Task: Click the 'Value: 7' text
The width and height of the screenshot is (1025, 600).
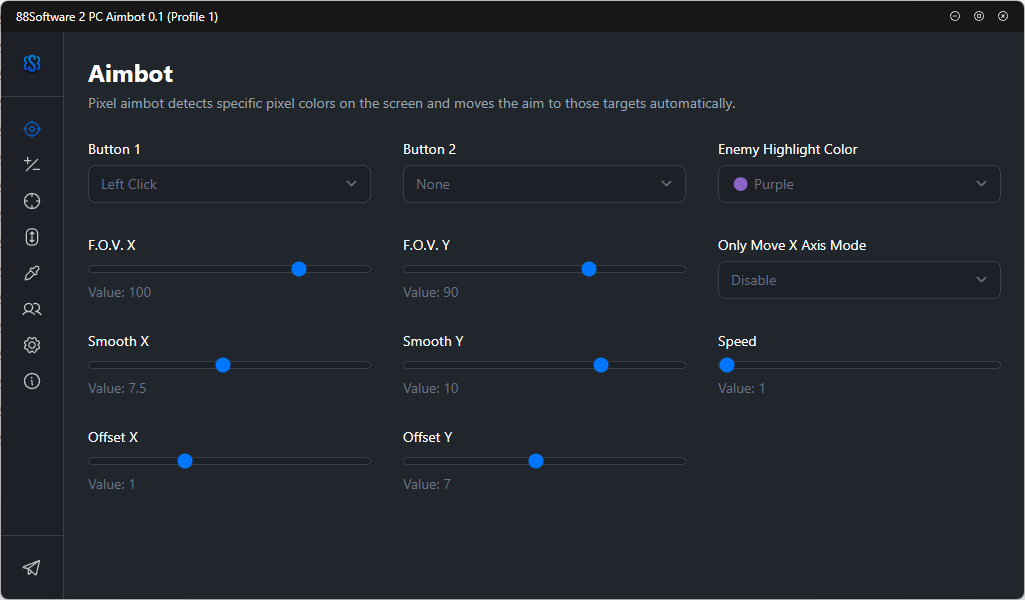Action: pos(427,484)
